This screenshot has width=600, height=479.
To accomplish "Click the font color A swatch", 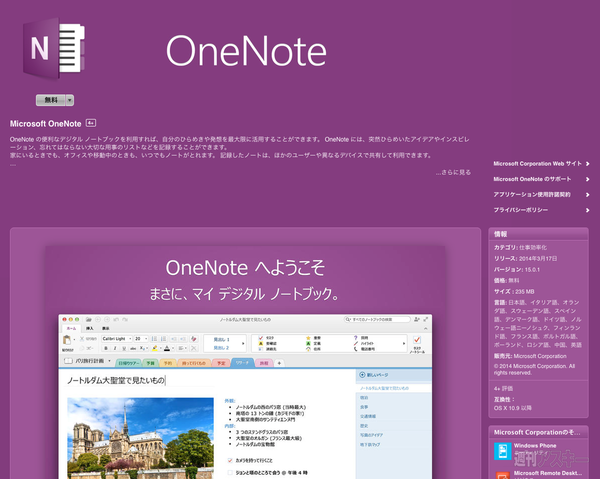I will 167,349.
